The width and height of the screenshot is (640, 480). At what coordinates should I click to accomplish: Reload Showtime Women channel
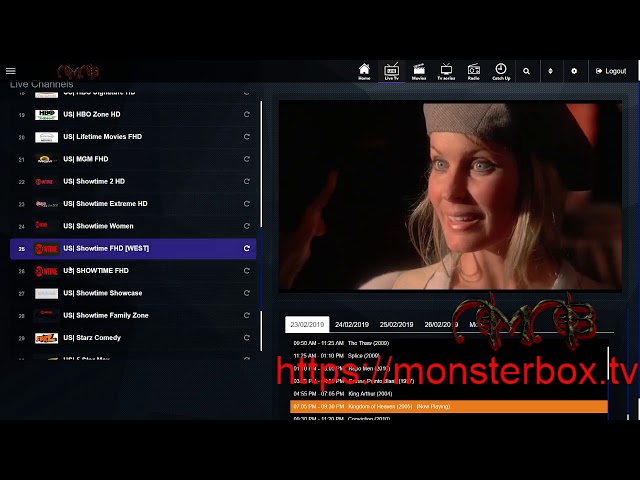pos(247,226)
